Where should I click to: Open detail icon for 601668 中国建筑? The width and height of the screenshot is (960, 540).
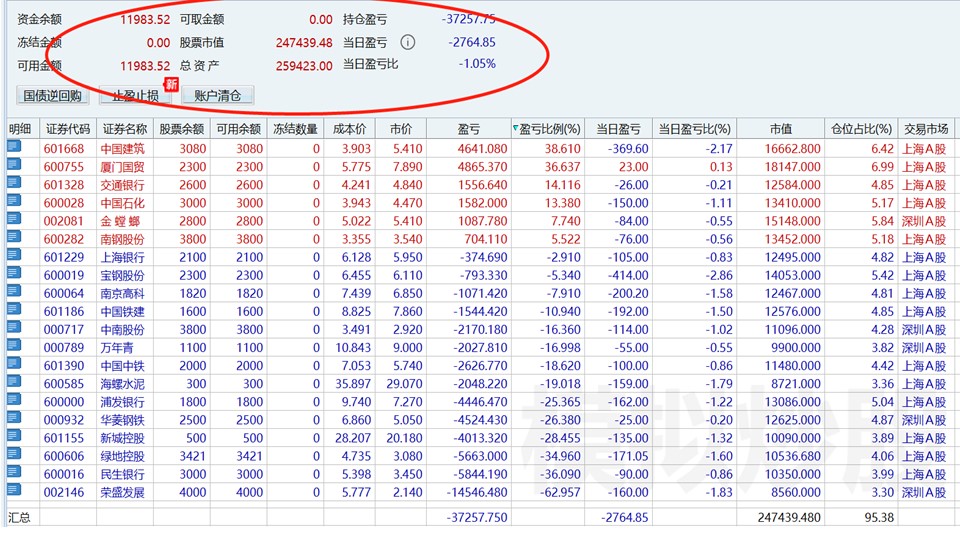click(14, 147)
